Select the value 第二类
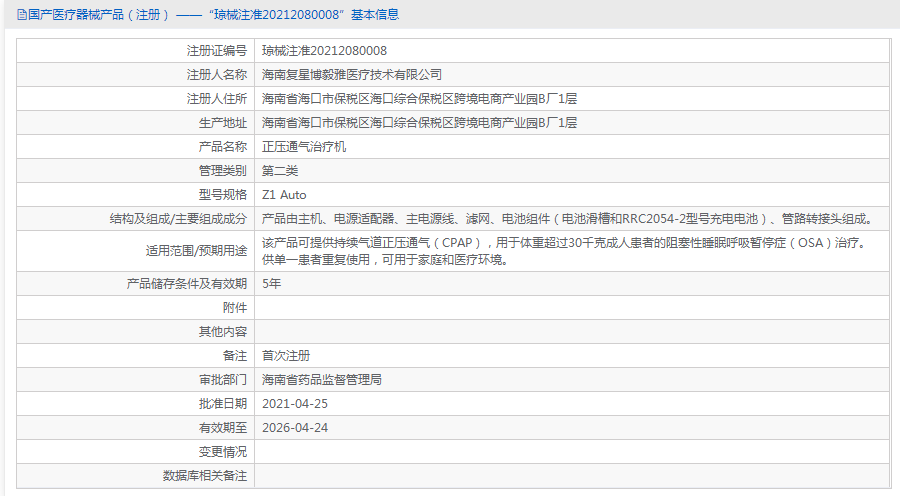Viewport: 900px width, 496px height. coord(280,172)
